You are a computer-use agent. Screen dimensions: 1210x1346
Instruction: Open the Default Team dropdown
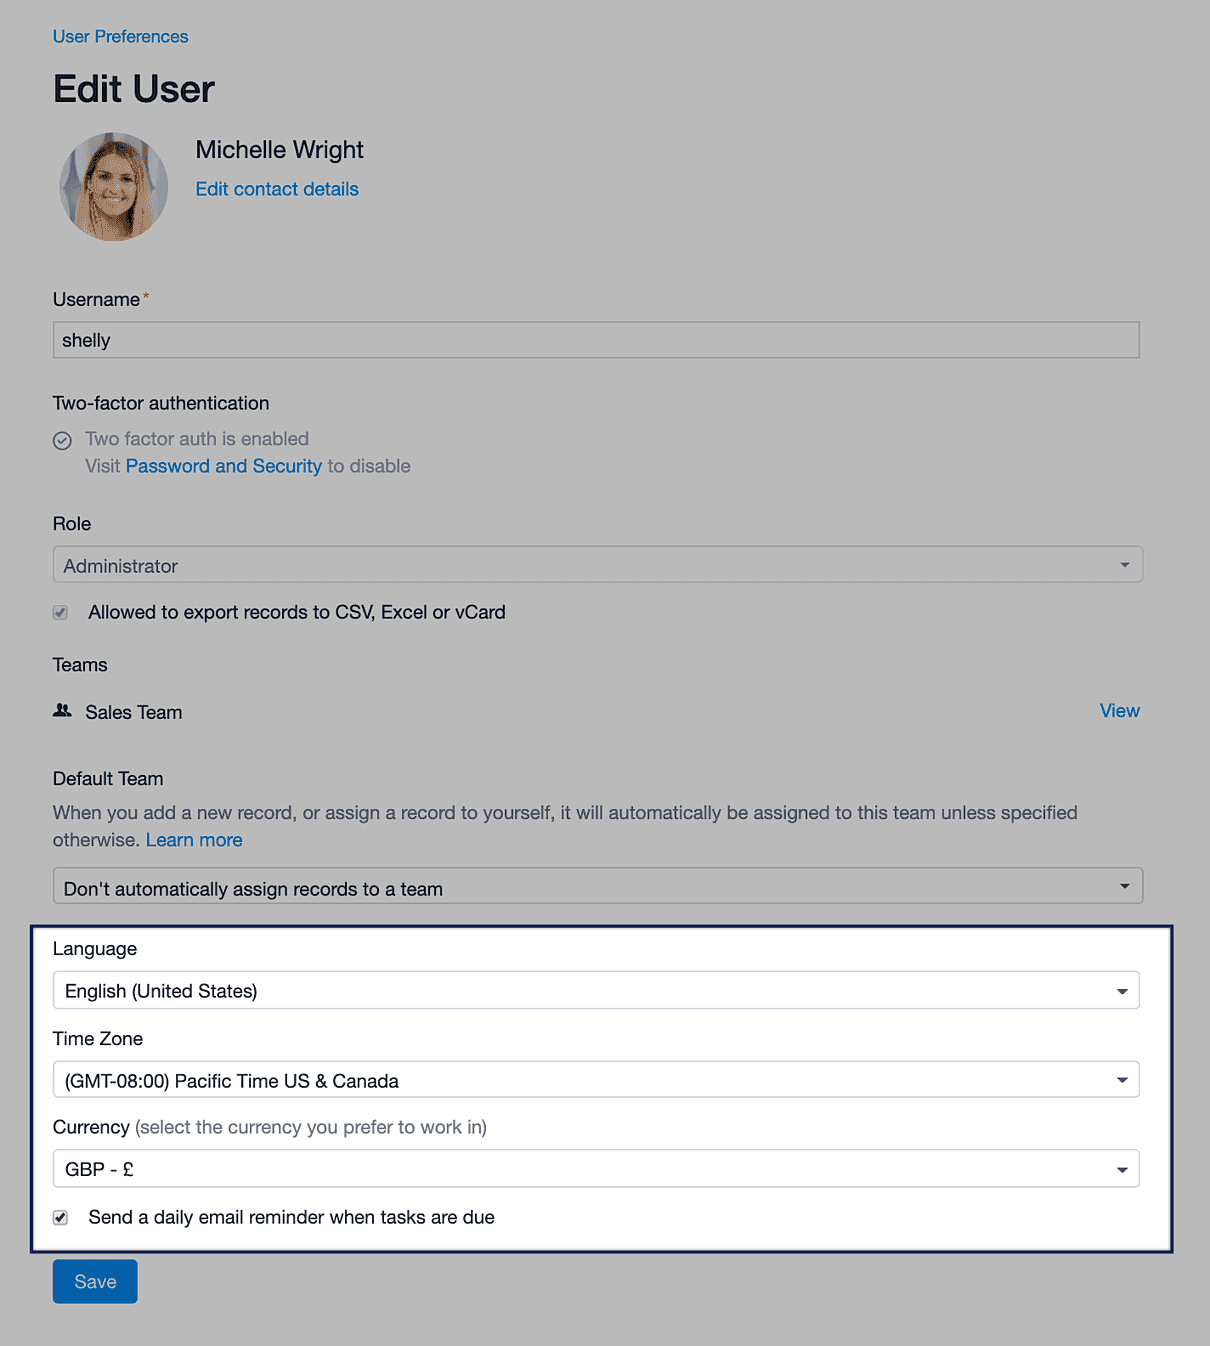597,886
